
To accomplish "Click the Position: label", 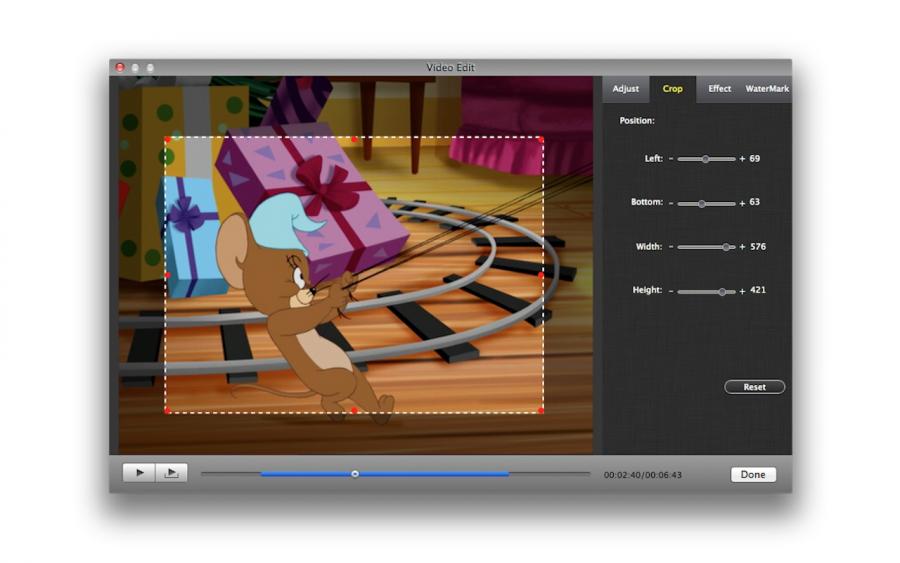I will [x=637, y=121].
